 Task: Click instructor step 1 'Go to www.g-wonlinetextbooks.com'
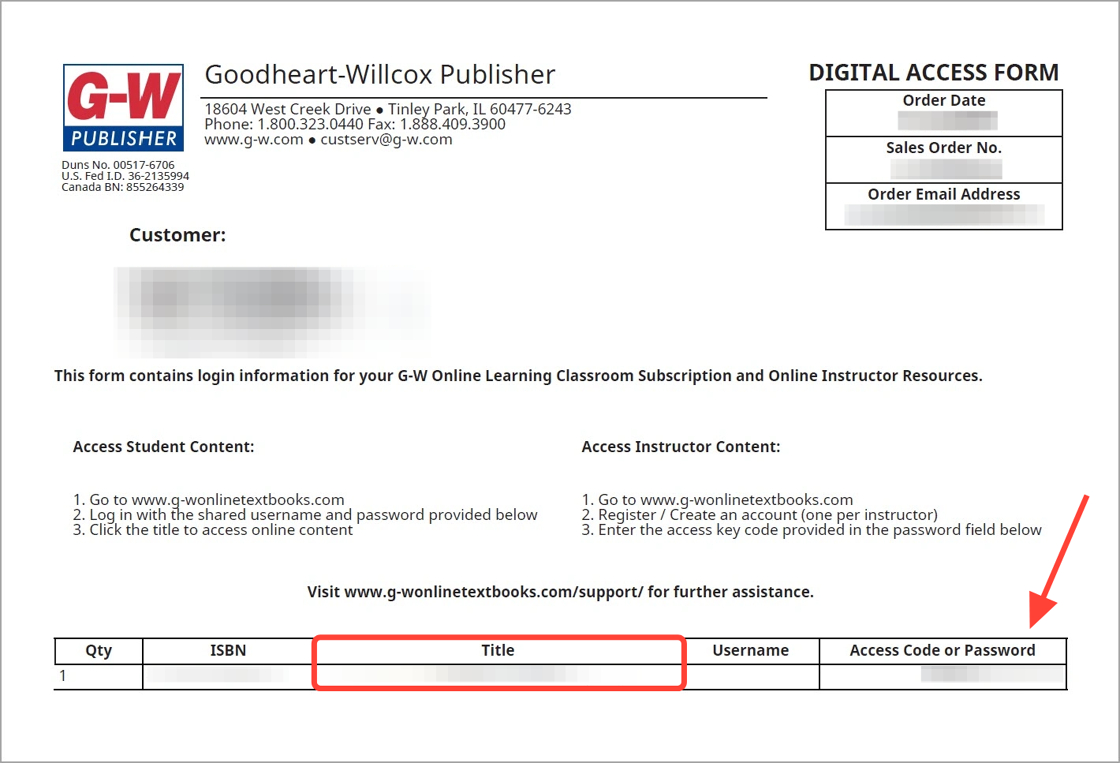point(717,499)
